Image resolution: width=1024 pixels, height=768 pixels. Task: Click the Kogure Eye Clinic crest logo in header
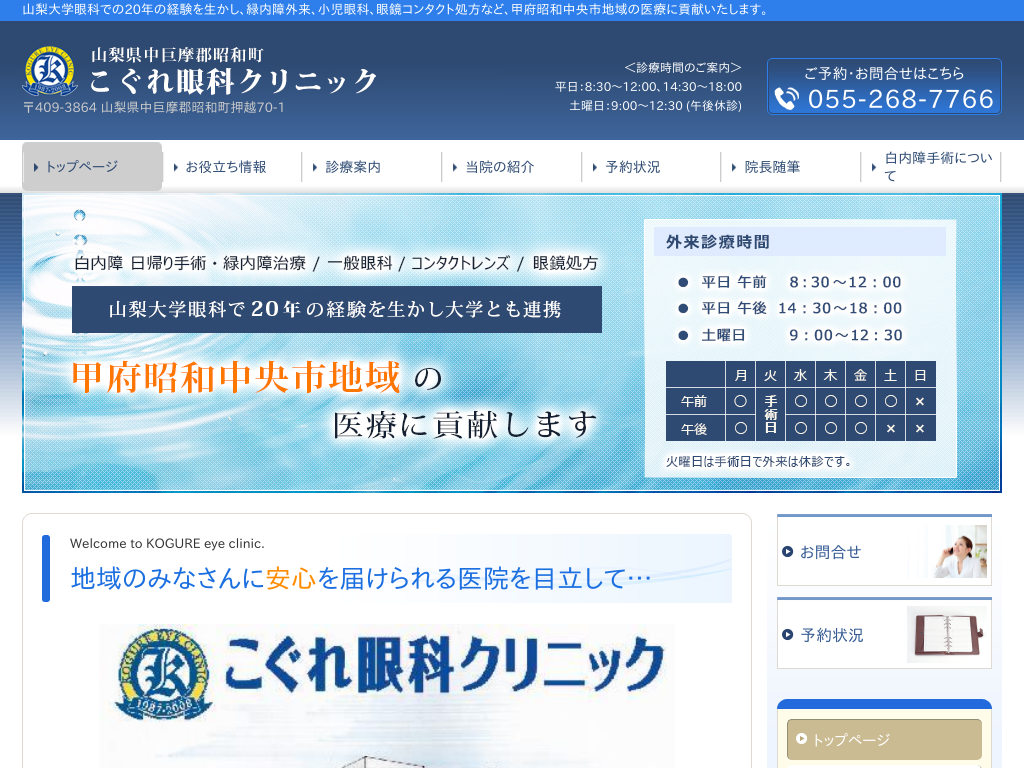point(50,73)
